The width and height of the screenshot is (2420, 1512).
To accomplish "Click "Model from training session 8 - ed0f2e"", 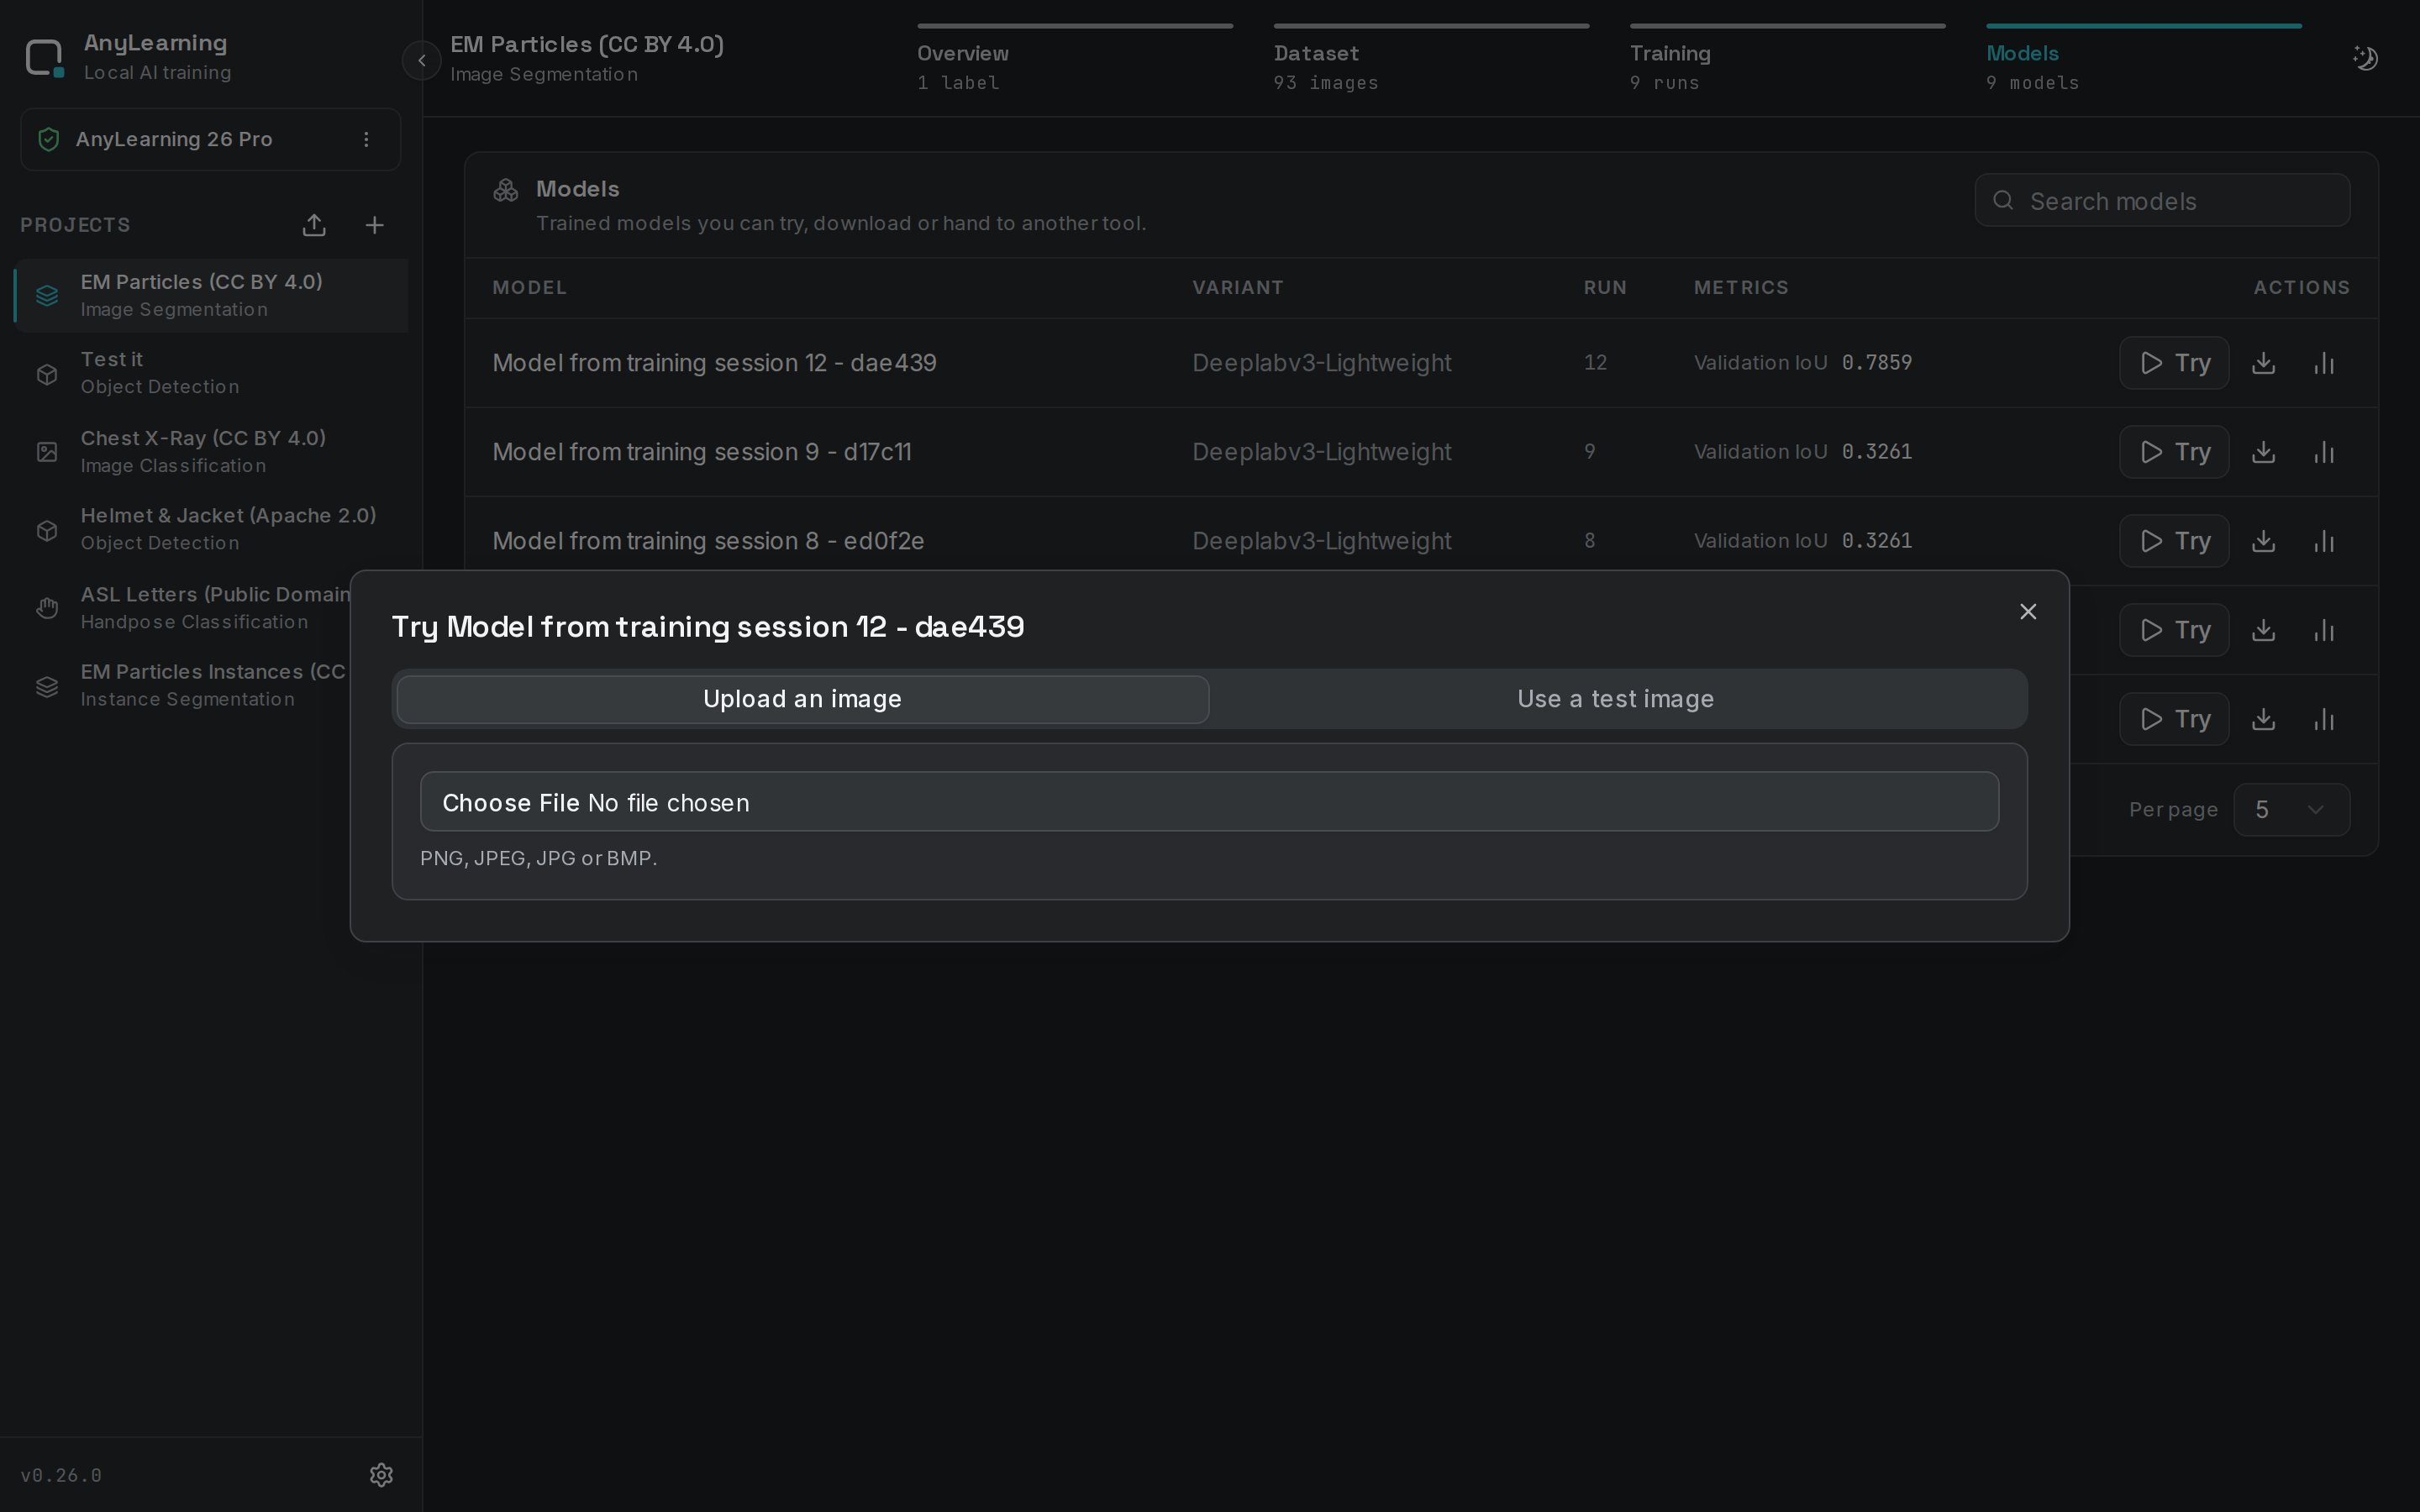I will (x=708, y=541).
